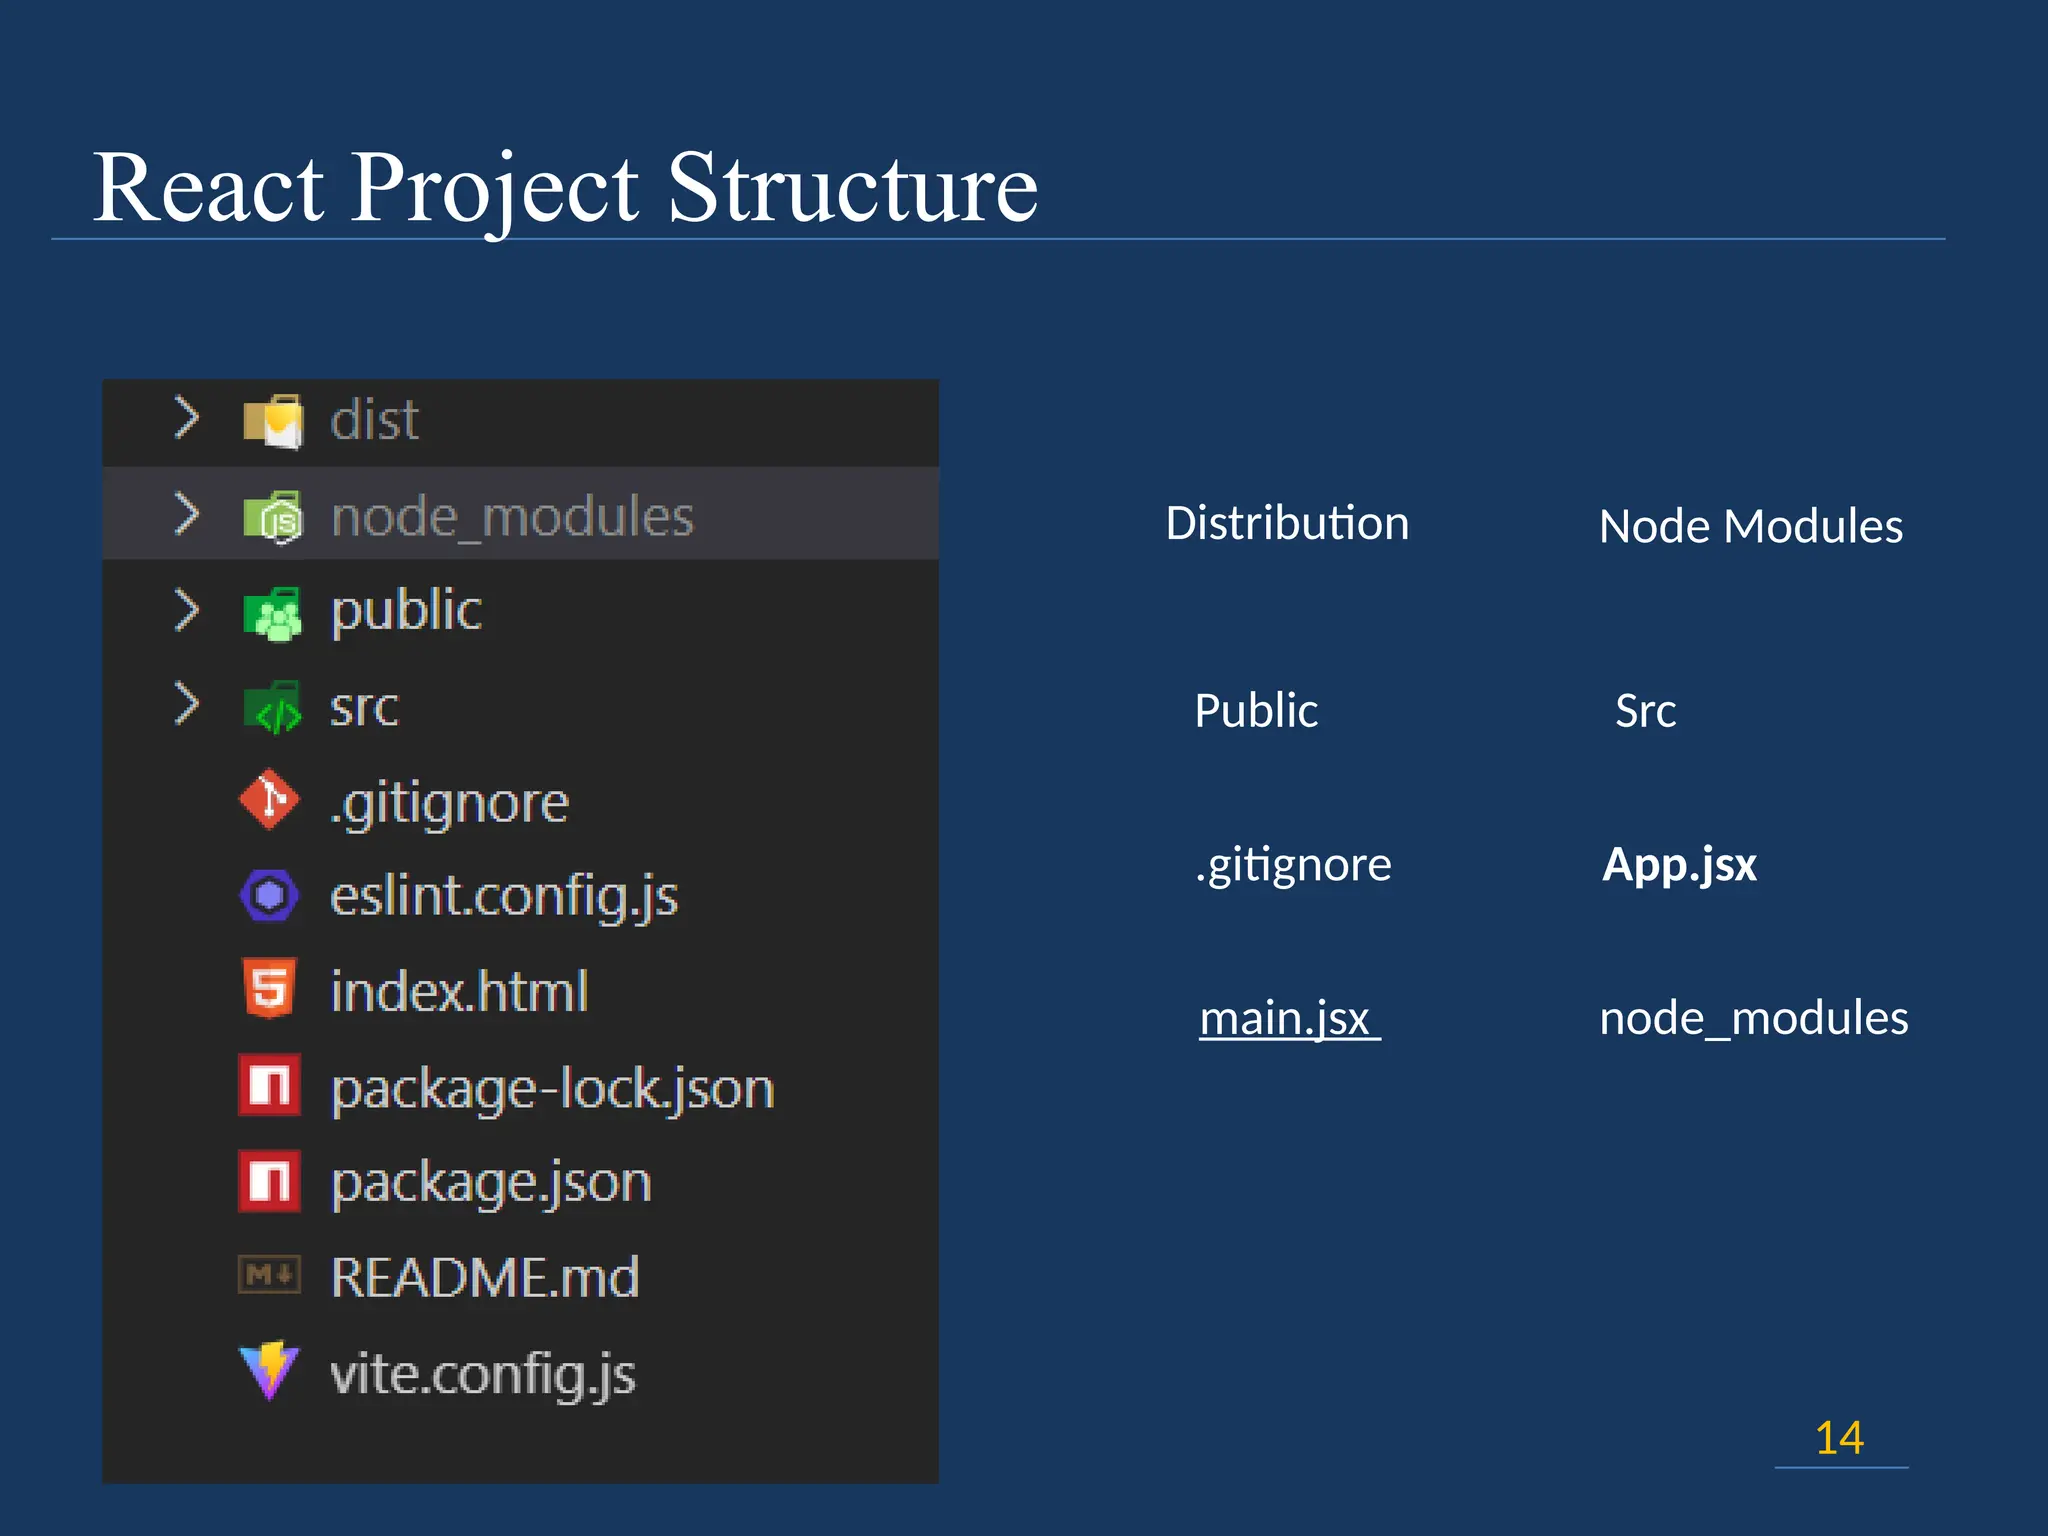Screen dimensions: 2048x1536
Task: Open the main.jsx underlined link
Action: [x=1286, y=1018]
